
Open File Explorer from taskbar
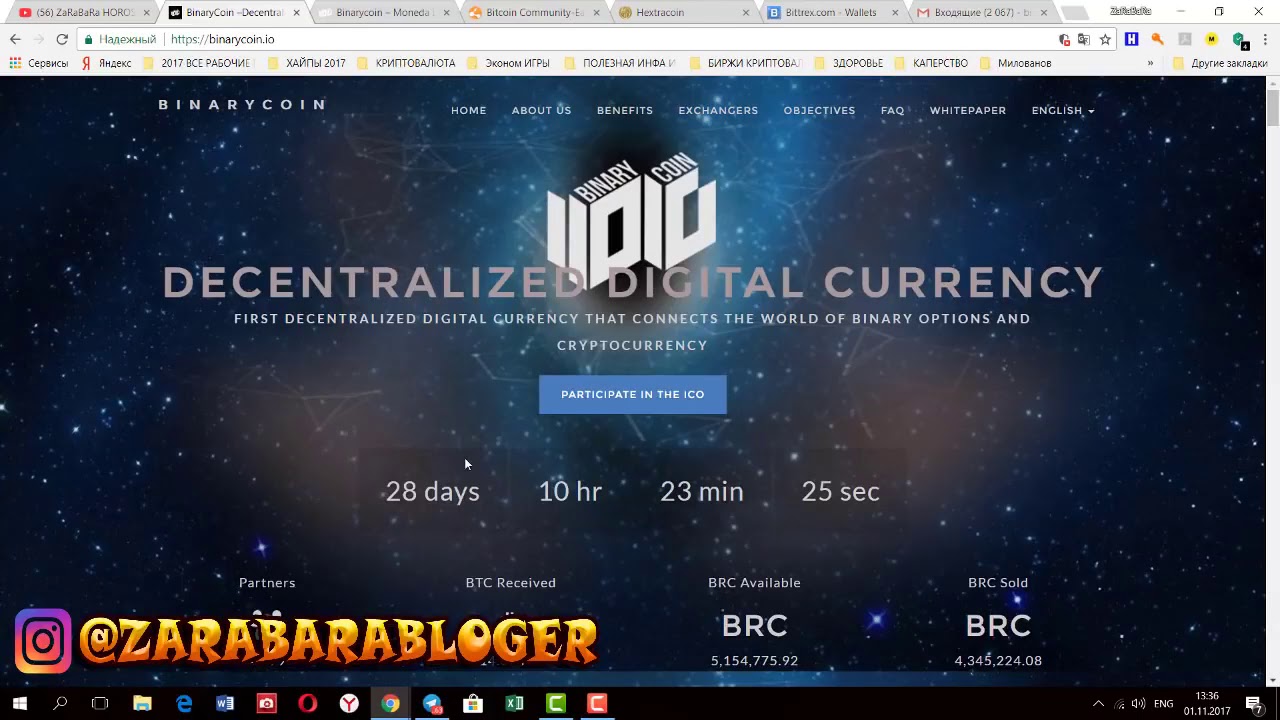pos(142,703)
